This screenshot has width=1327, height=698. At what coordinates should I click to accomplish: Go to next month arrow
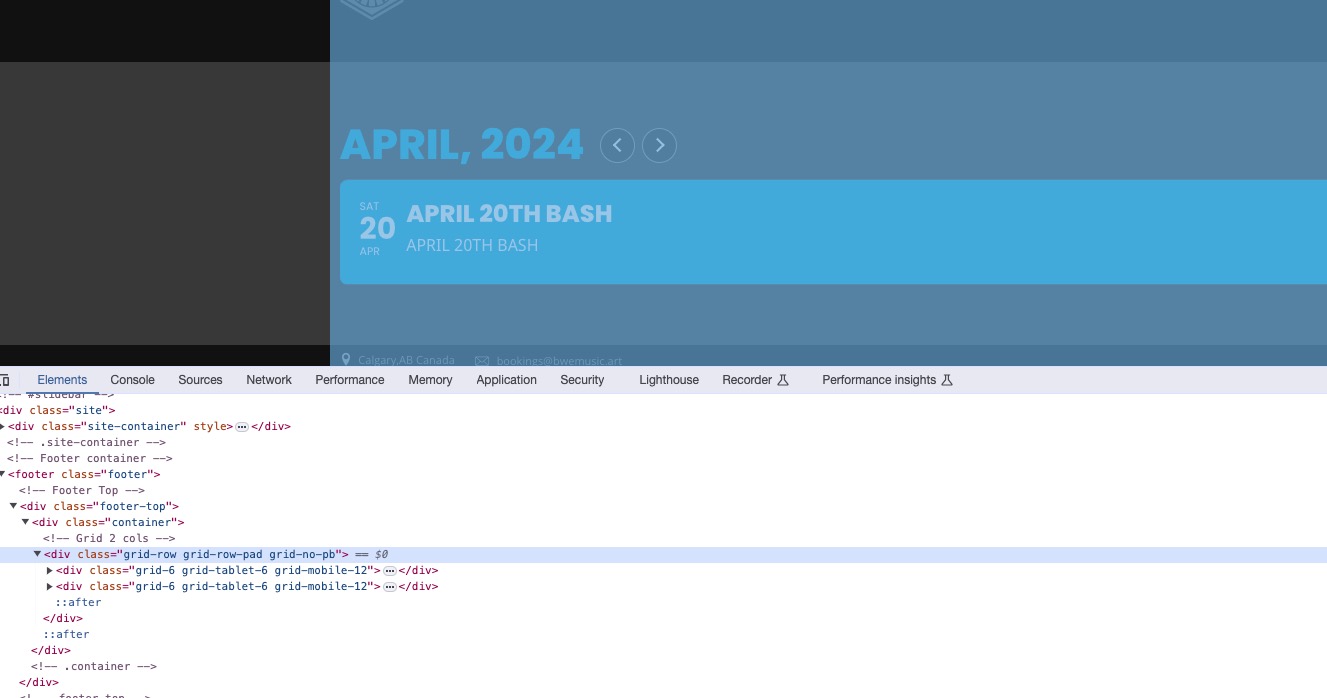[659, 146]
